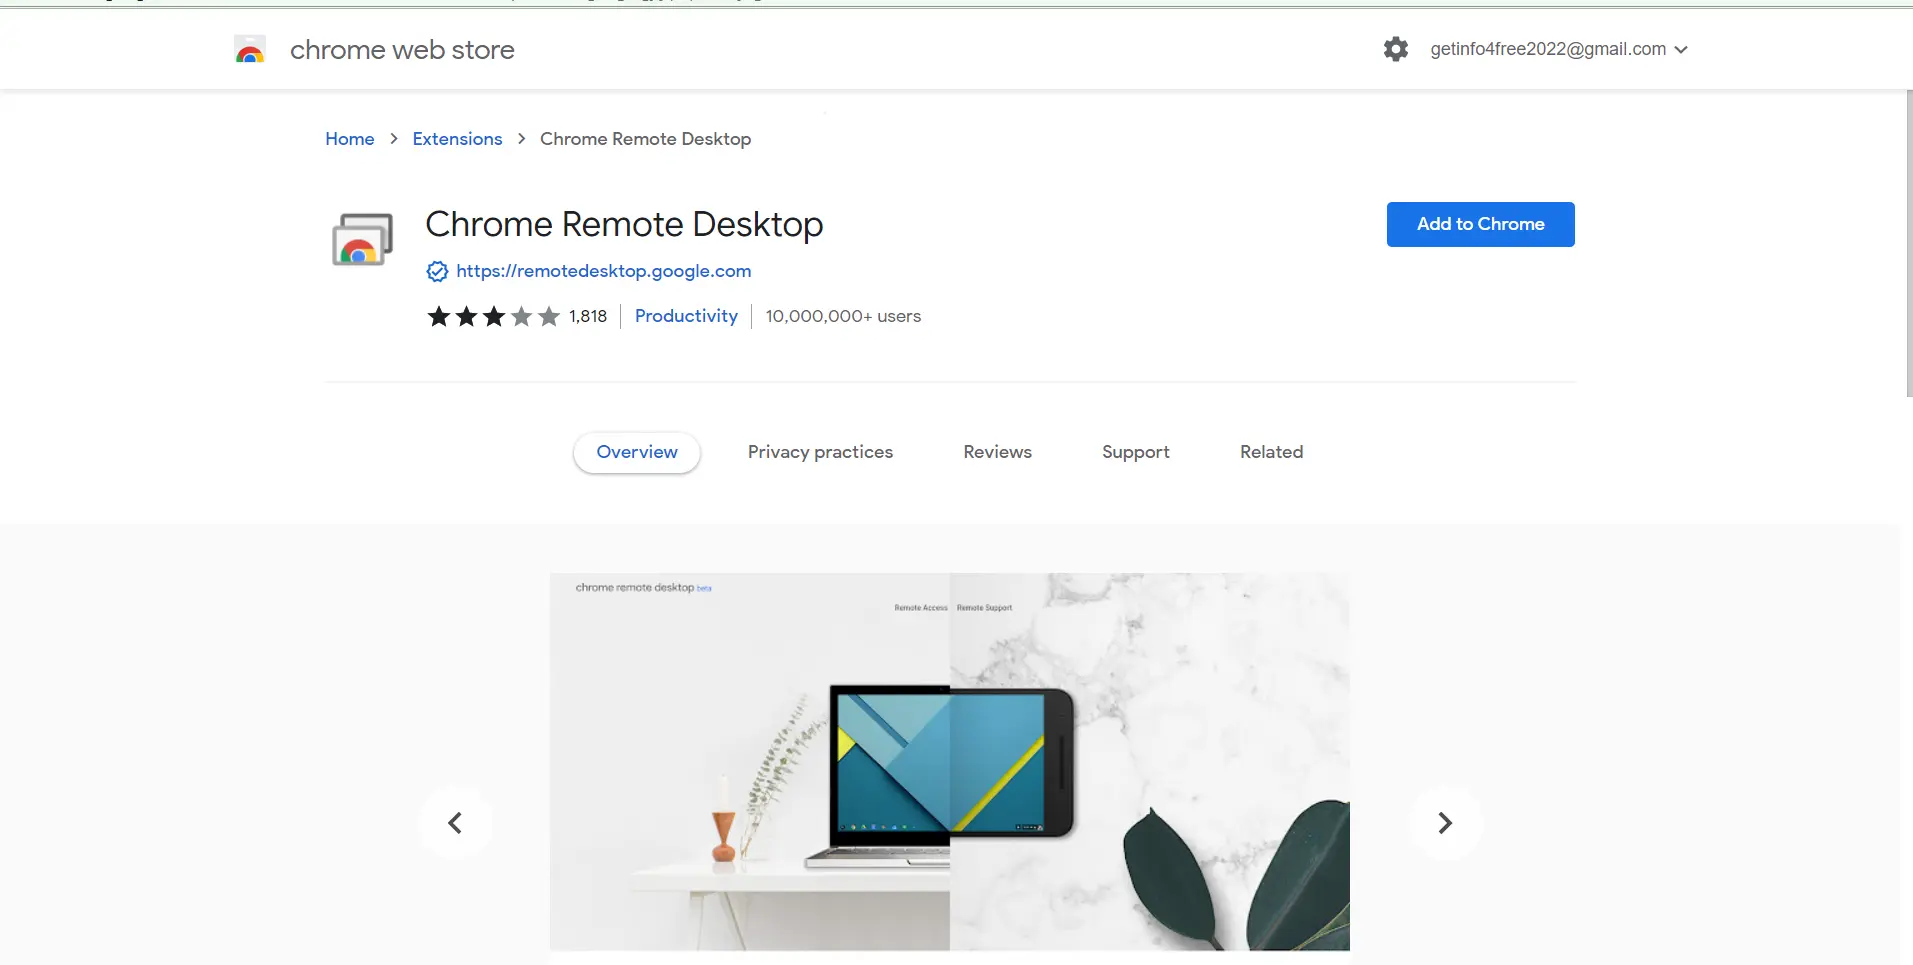This screenshot has height=965, width=1913.
Task: Go to Extensions breadcrumb
Action: click(457, 139)
